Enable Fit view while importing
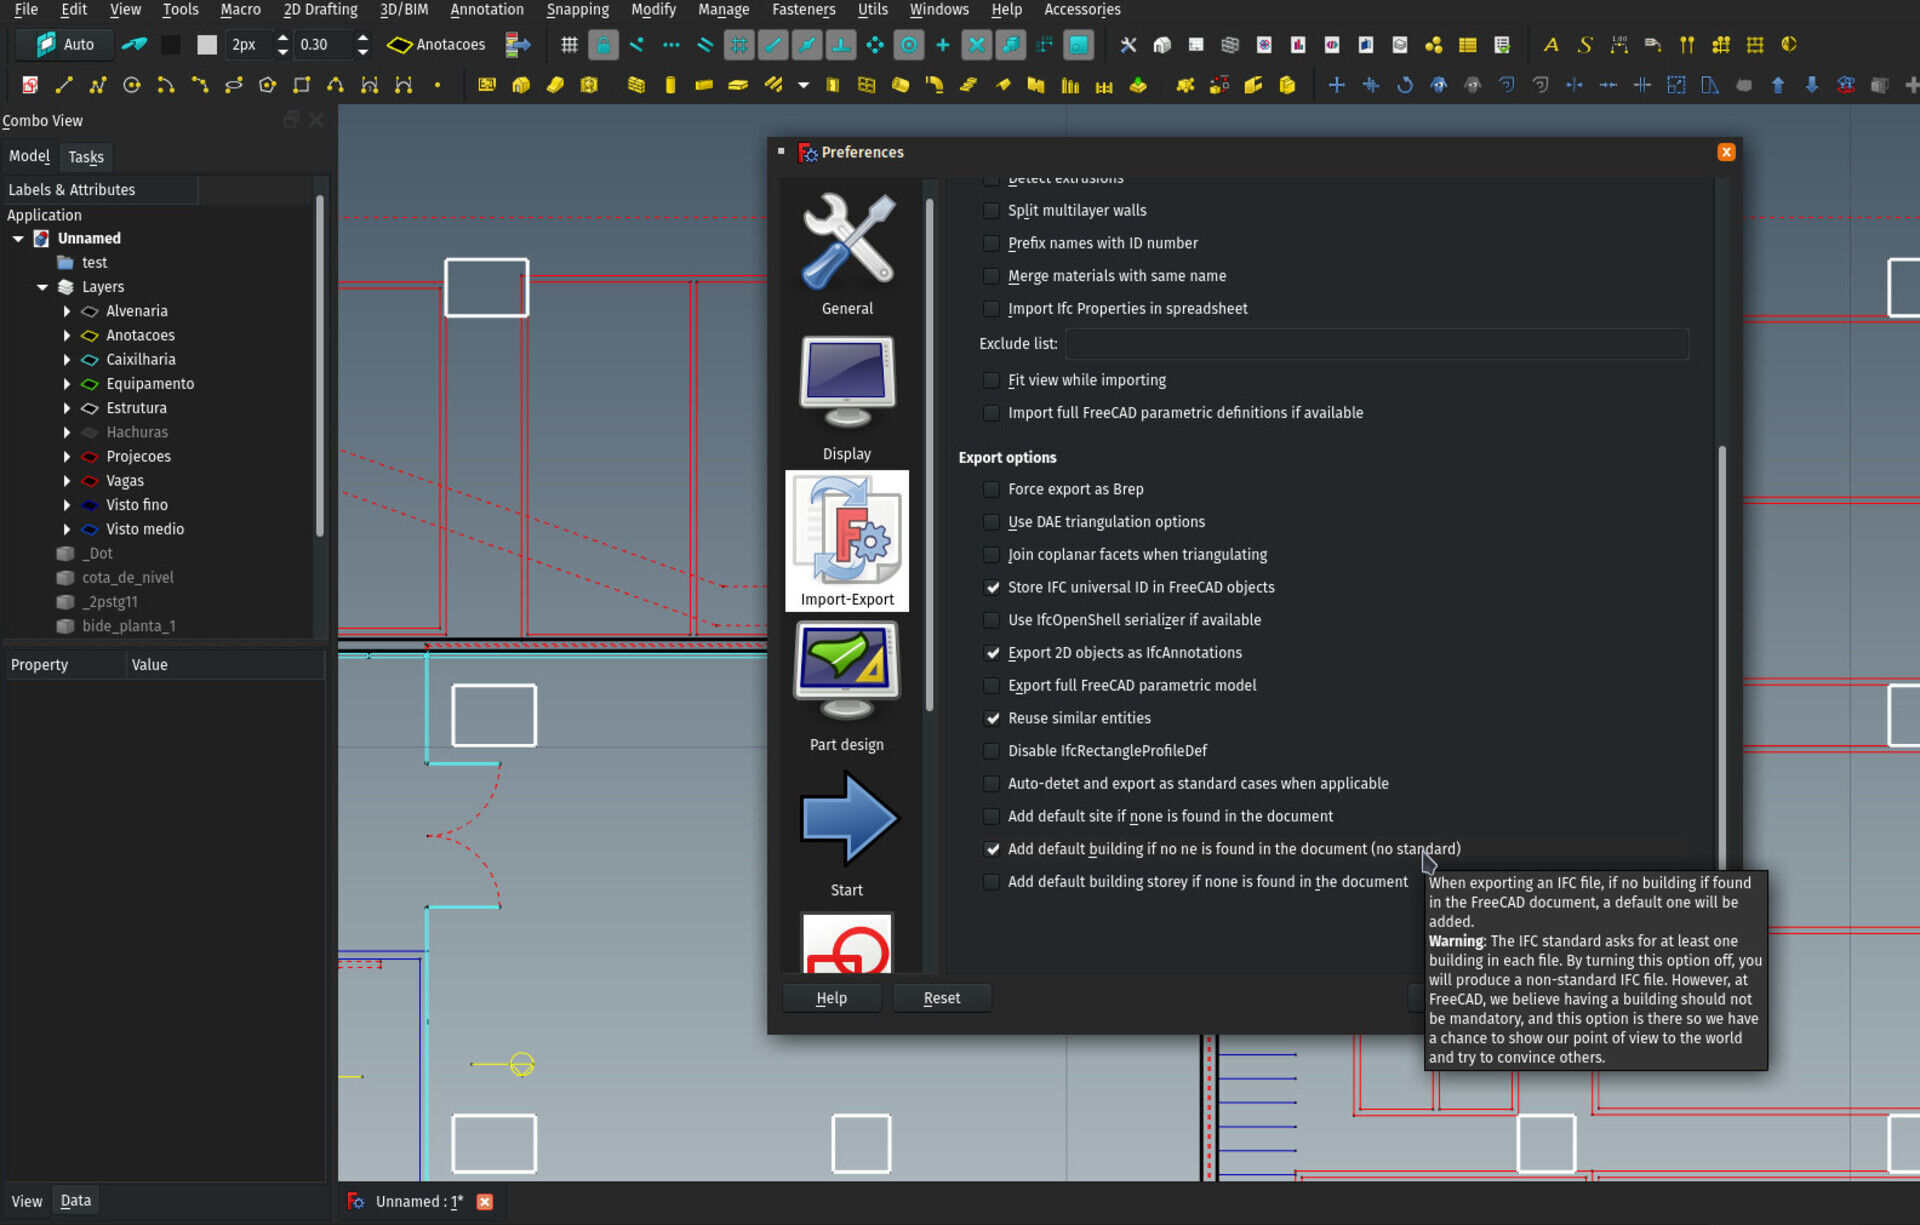The width and height of the screenshot is (1920, 1225). pyautogui.click(x=991, y=381)
